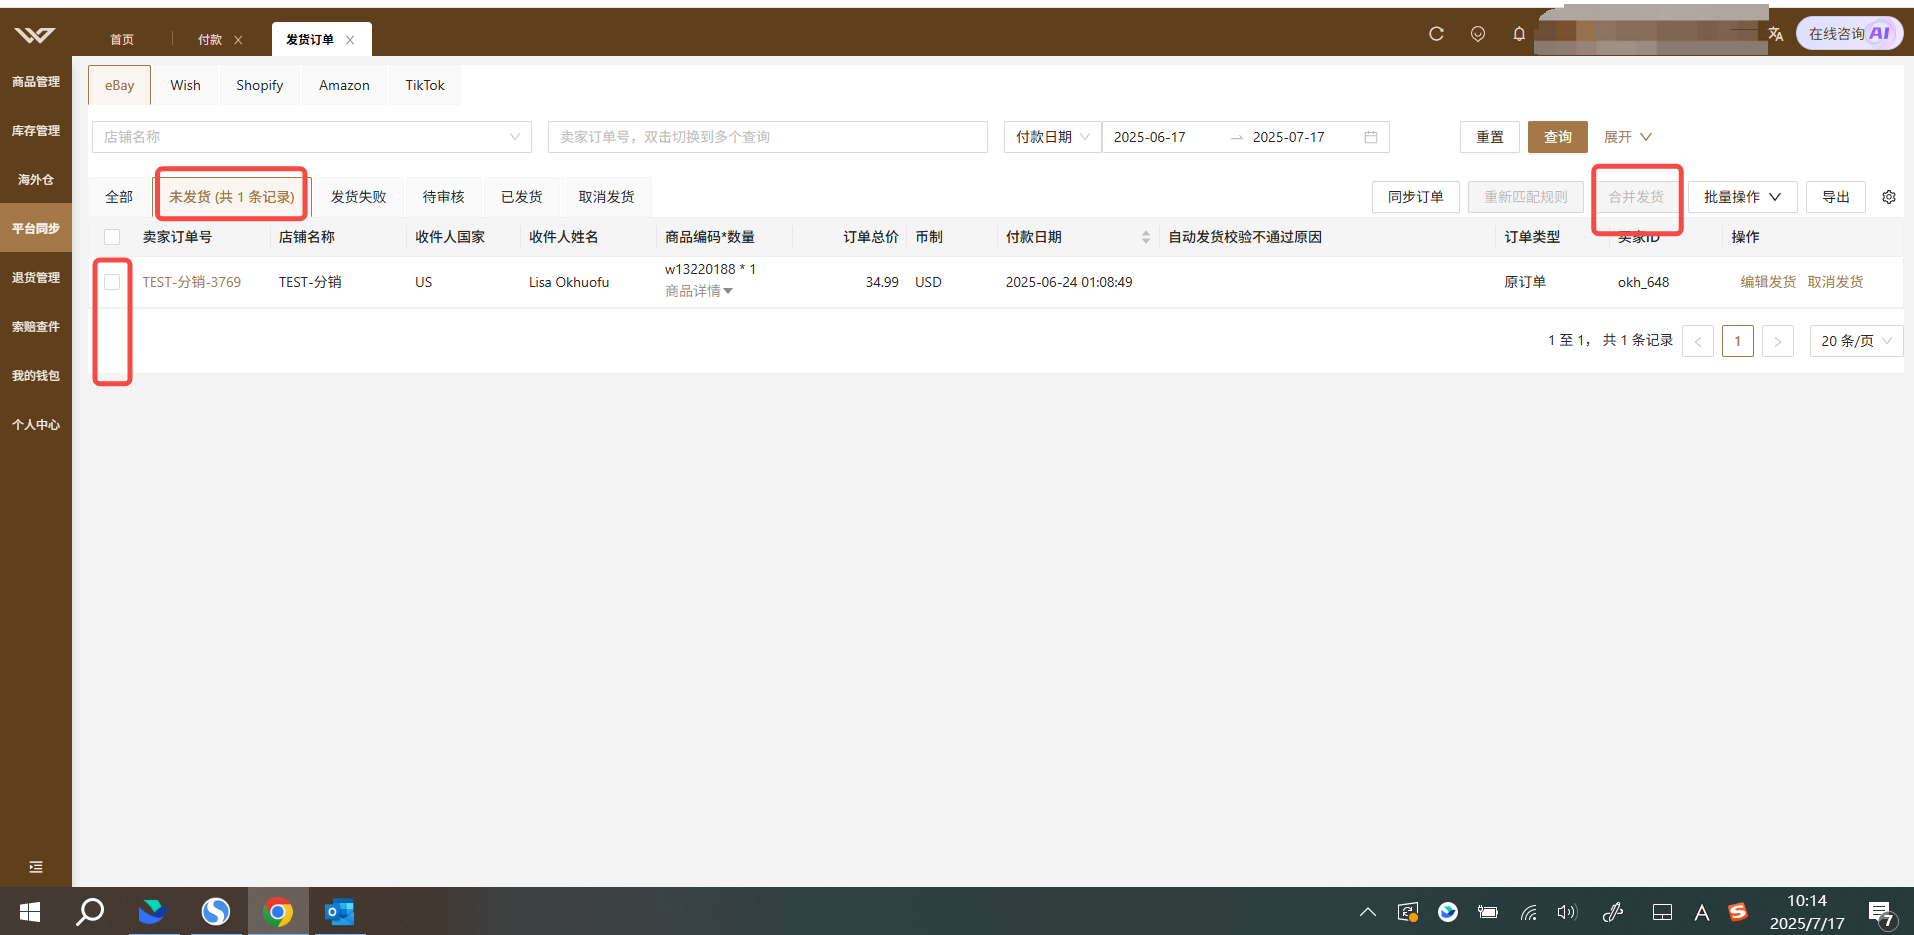This screenshot has height=935, width=1914.
Task: Click the calendar icon in date range
Action: (1371, 137)
